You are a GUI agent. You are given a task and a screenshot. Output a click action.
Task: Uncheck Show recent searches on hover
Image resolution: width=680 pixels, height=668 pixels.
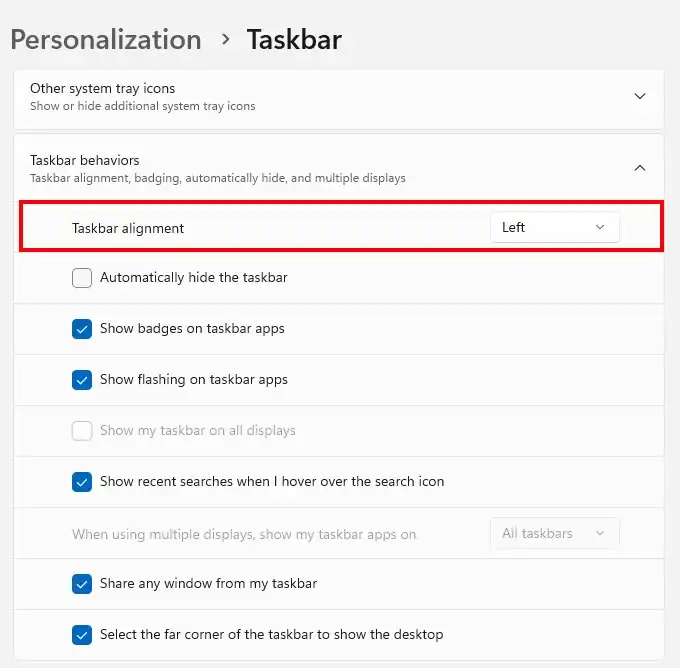coord(82,481)
